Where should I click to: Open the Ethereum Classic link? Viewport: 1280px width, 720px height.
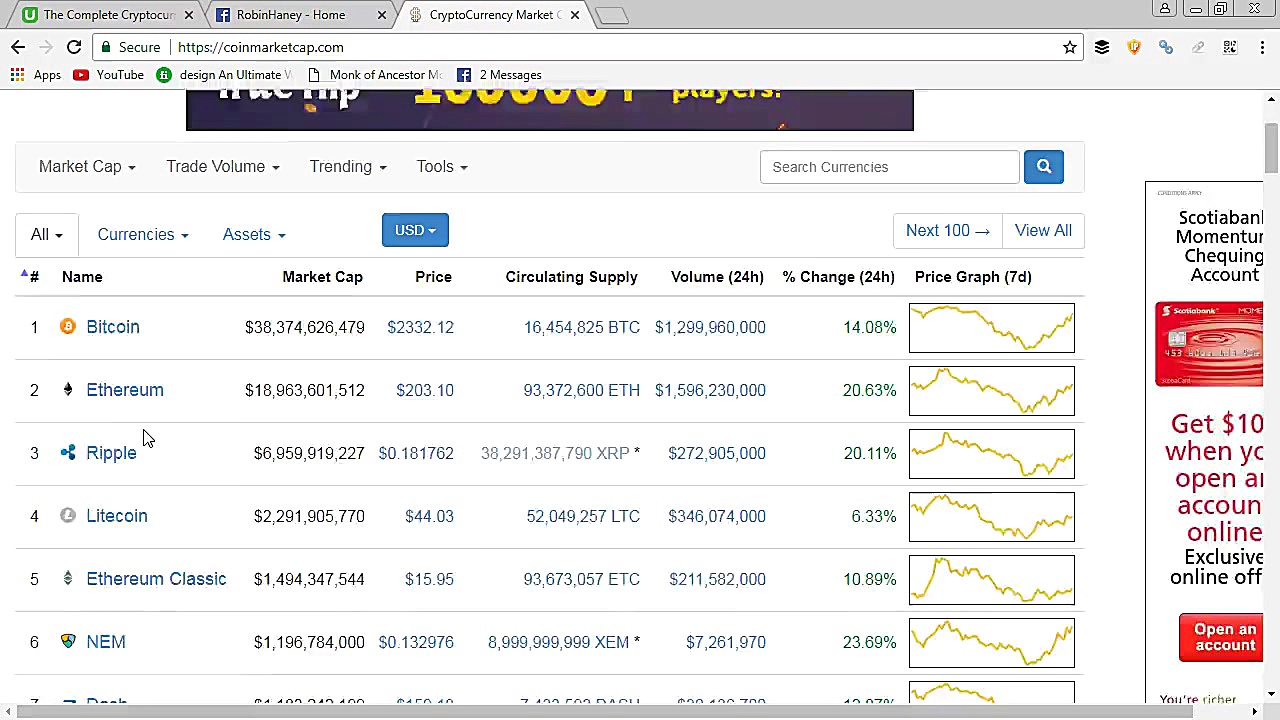point(156,579)
